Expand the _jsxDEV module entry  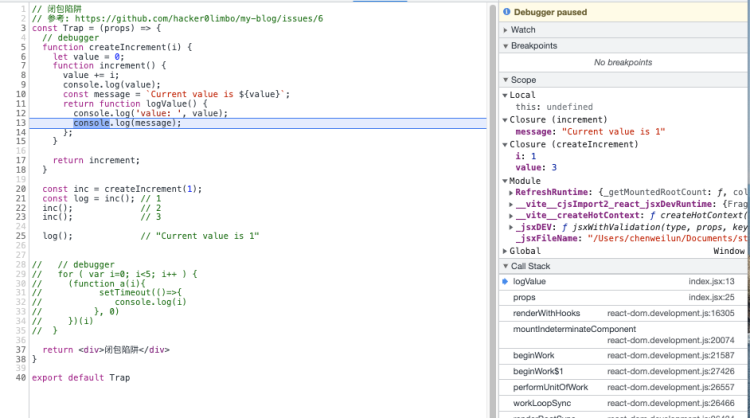coord(511,227)
